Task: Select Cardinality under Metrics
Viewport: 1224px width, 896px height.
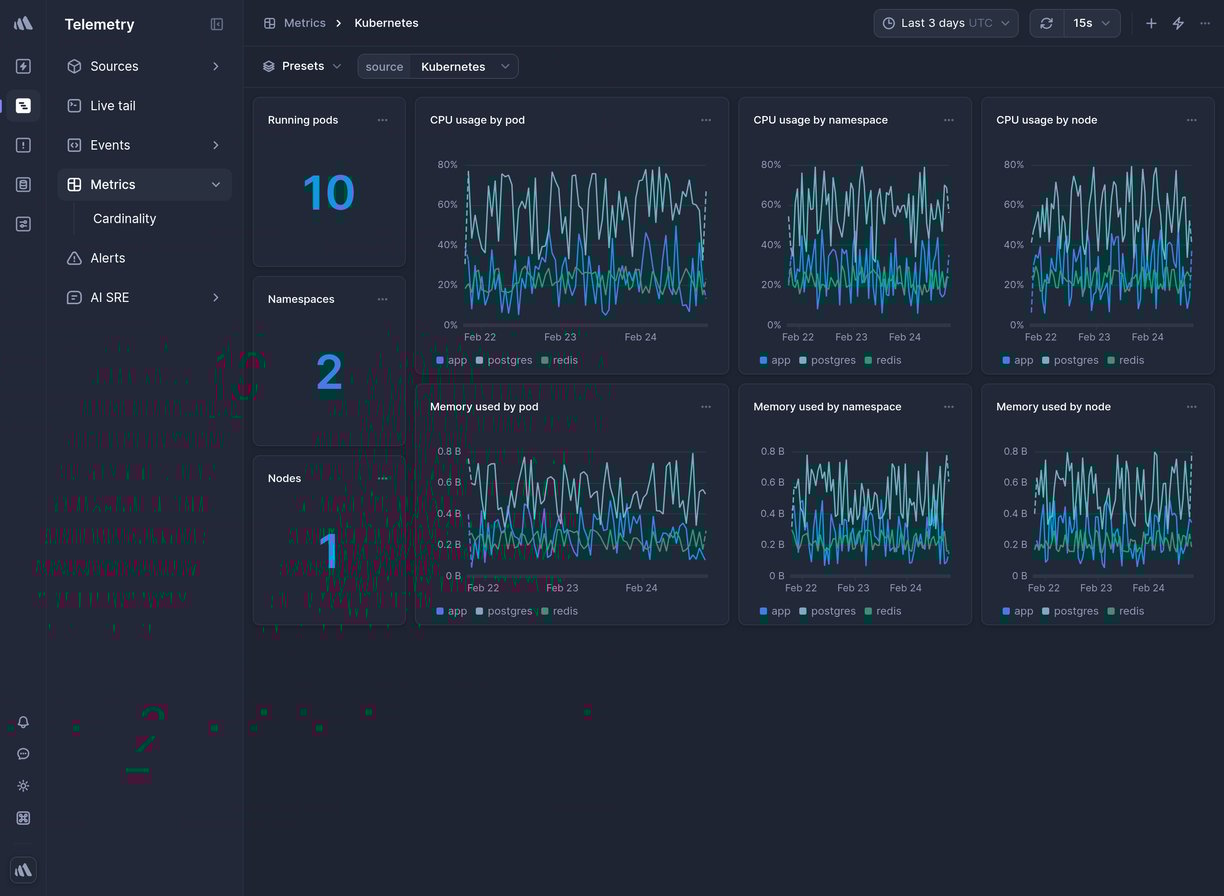Action: pos(124,218)
